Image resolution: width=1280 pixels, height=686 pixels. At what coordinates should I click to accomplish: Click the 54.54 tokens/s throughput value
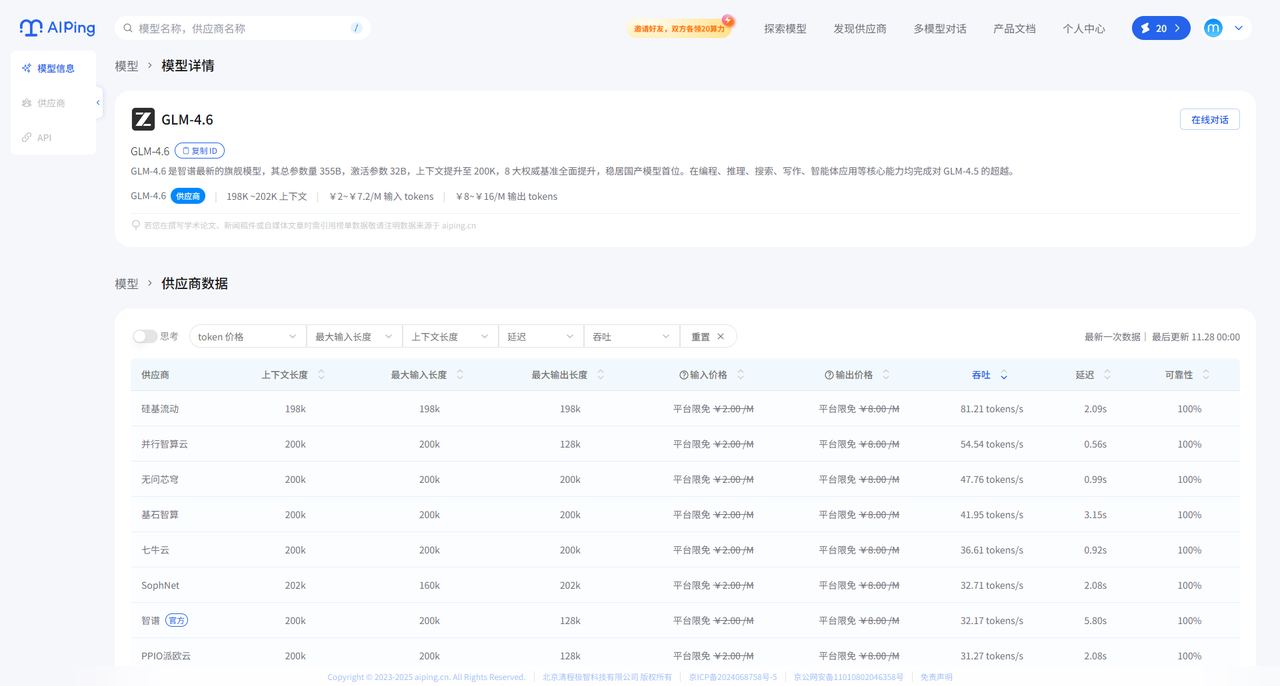(x=992, y=444)
